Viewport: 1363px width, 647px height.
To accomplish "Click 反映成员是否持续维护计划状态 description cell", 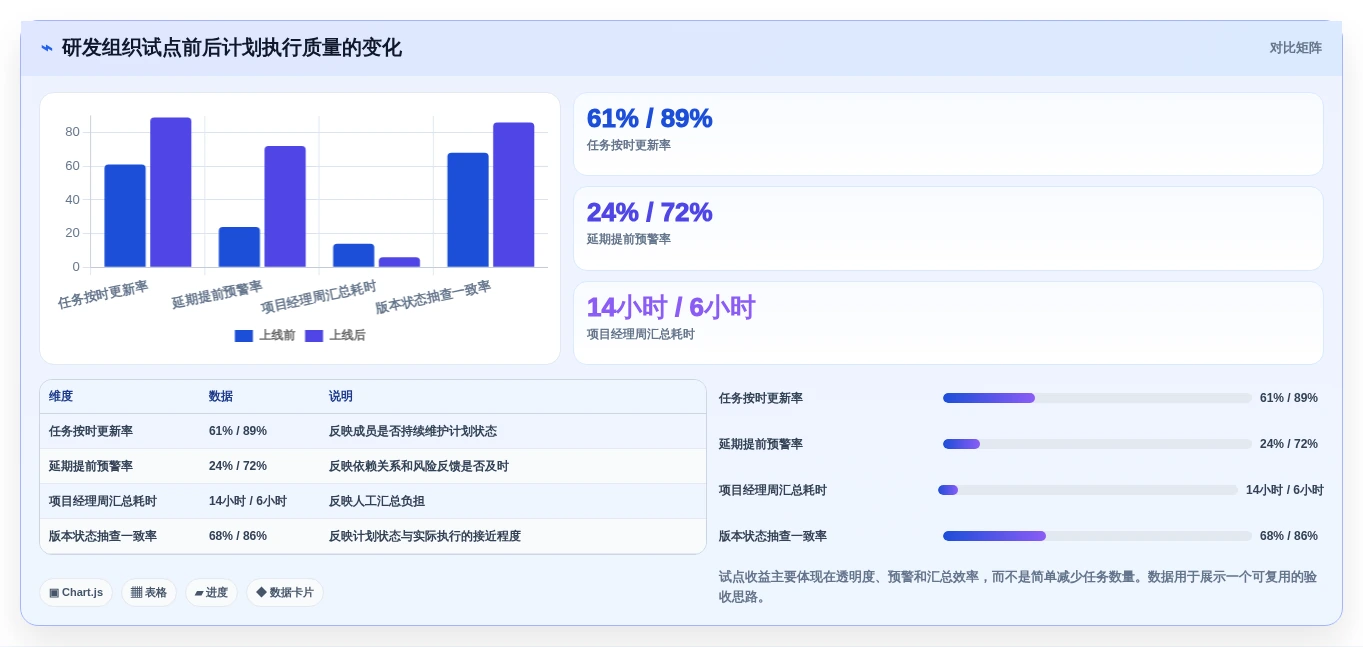I will [413, 431].
